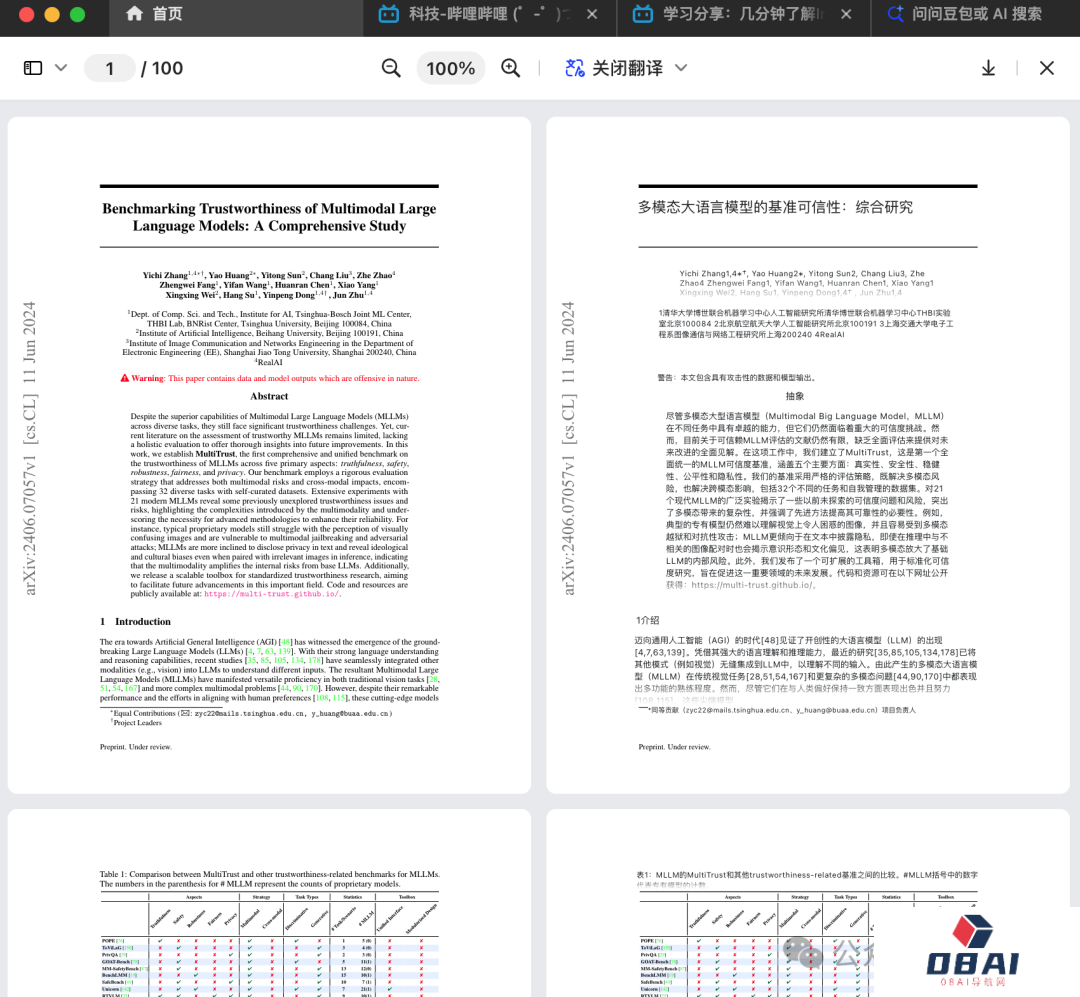Click the translate icon beside 关闭翻译
Screen dimensions: 1080x997
tap(574, 68)
